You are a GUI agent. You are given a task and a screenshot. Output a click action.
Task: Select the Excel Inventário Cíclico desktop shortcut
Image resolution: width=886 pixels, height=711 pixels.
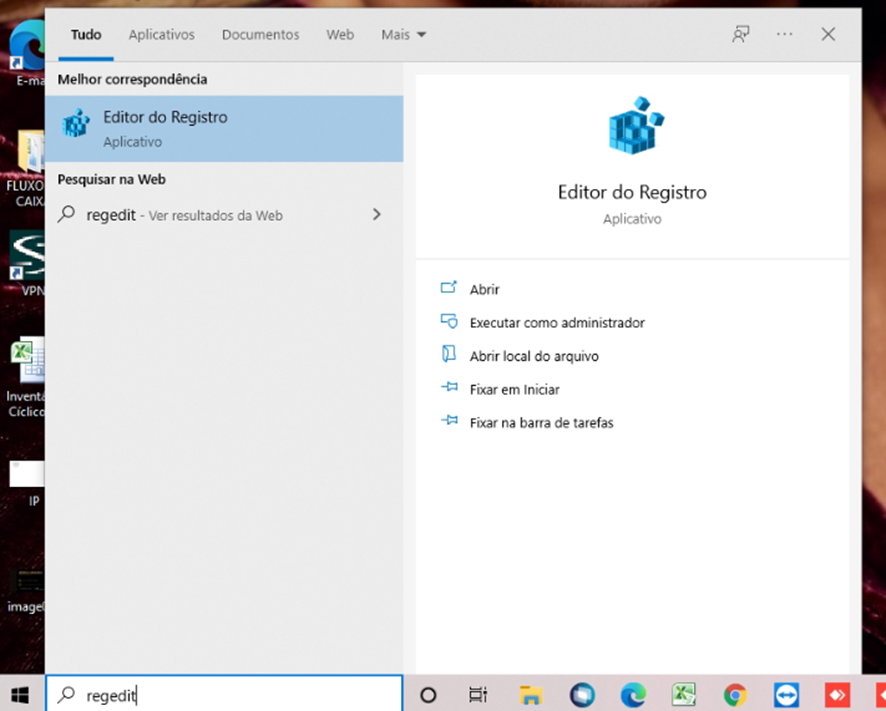[27, 377]
